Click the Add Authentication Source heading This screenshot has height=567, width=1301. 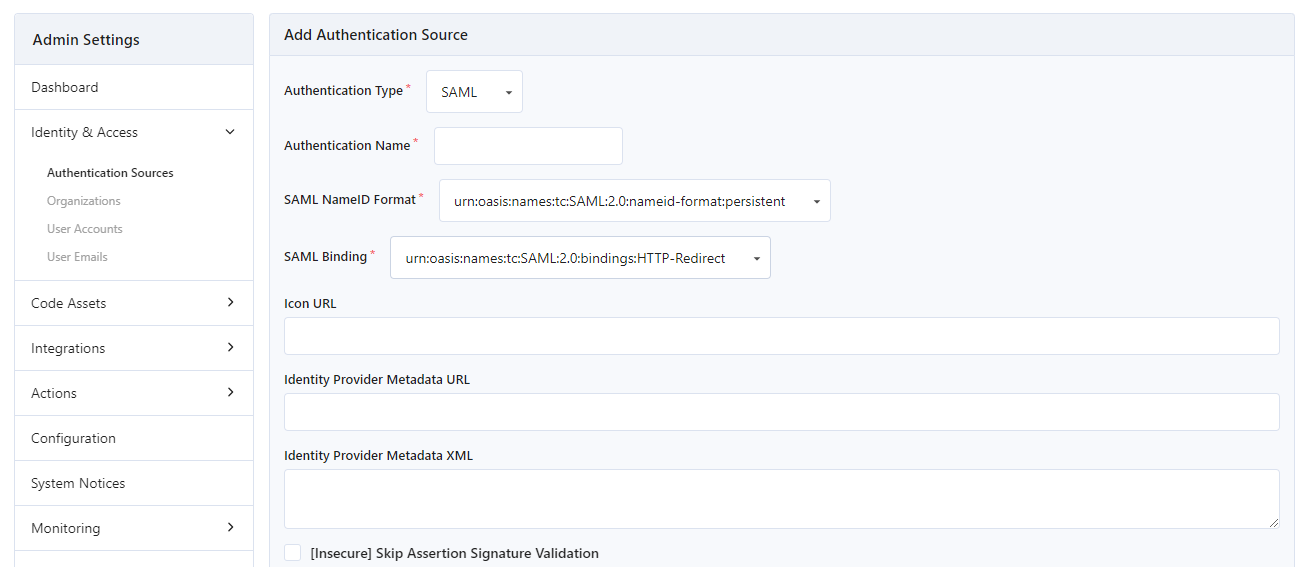point(376,34)
